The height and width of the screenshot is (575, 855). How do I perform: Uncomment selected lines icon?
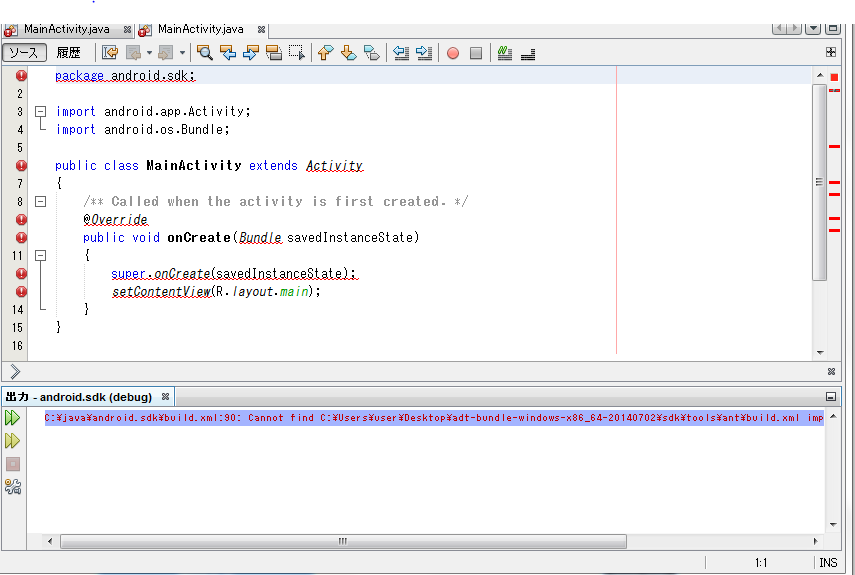pyautogui.click(x=528, y=54)
